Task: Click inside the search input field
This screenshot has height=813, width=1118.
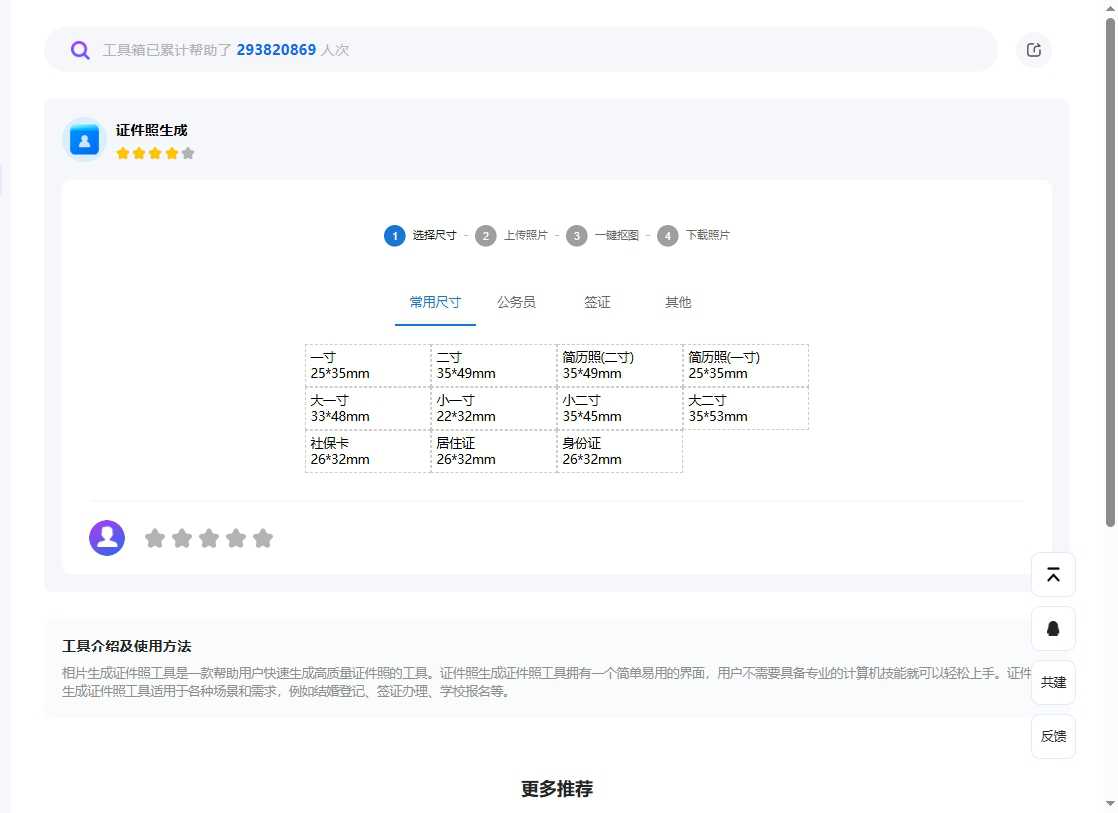Action: point(400,49)
